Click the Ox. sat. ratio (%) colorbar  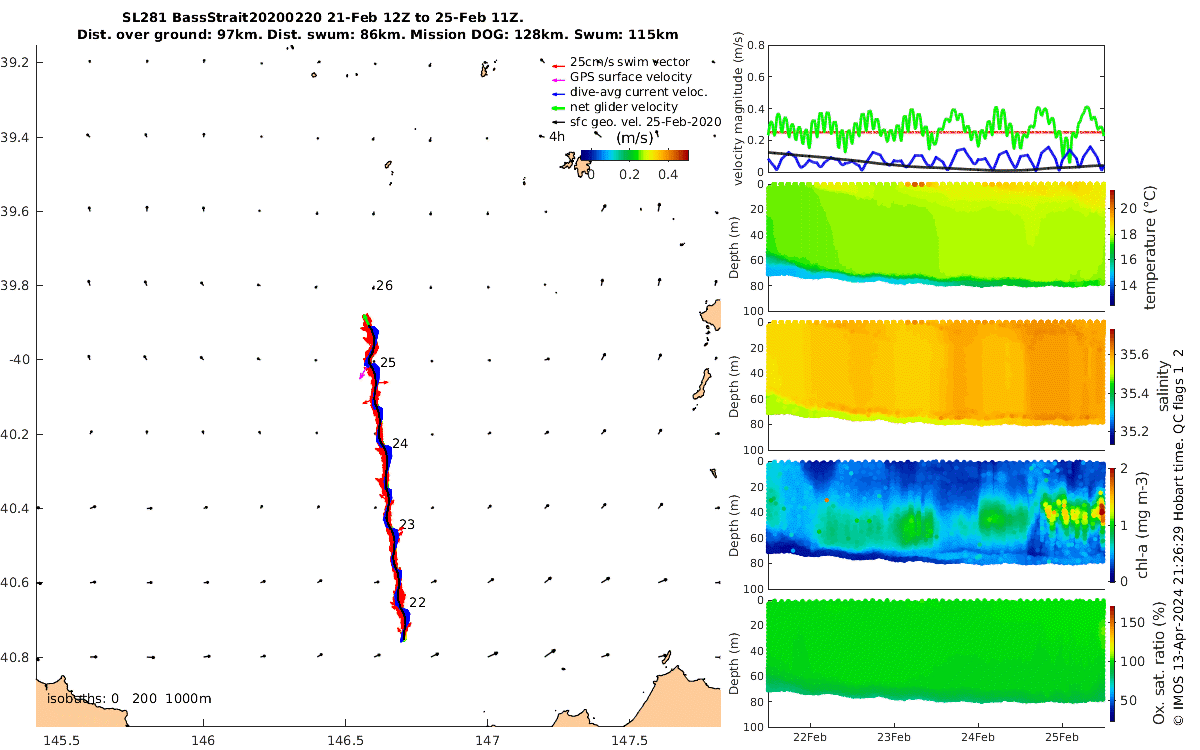point(1113,662)
